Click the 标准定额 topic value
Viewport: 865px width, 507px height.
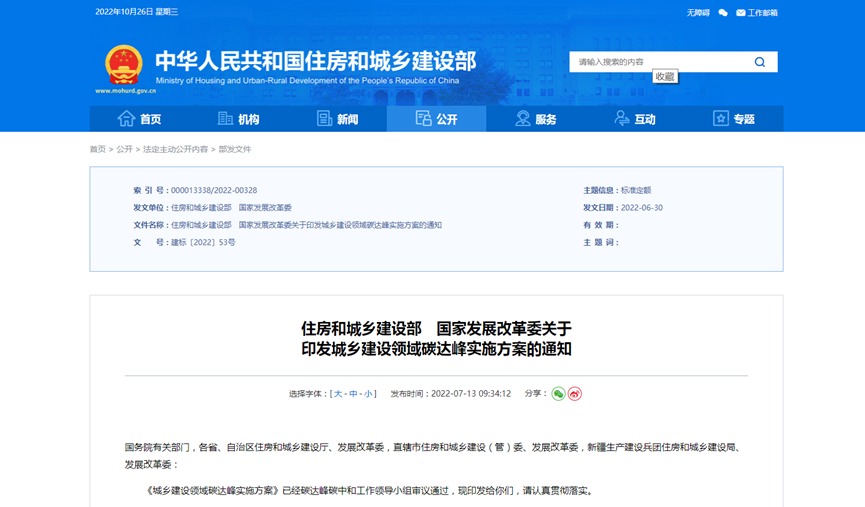pos(636,190)
